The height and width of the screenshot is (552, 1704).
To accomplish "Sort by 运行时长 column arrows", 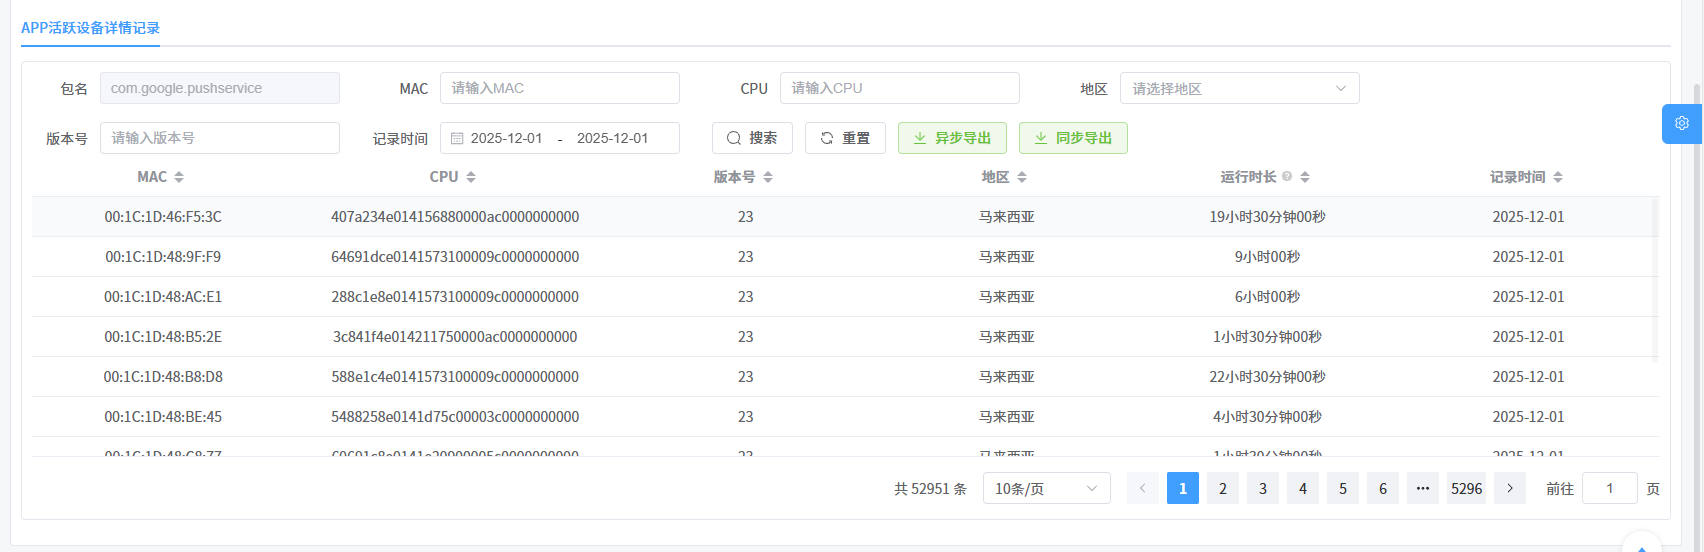I will click(1305, 177).
